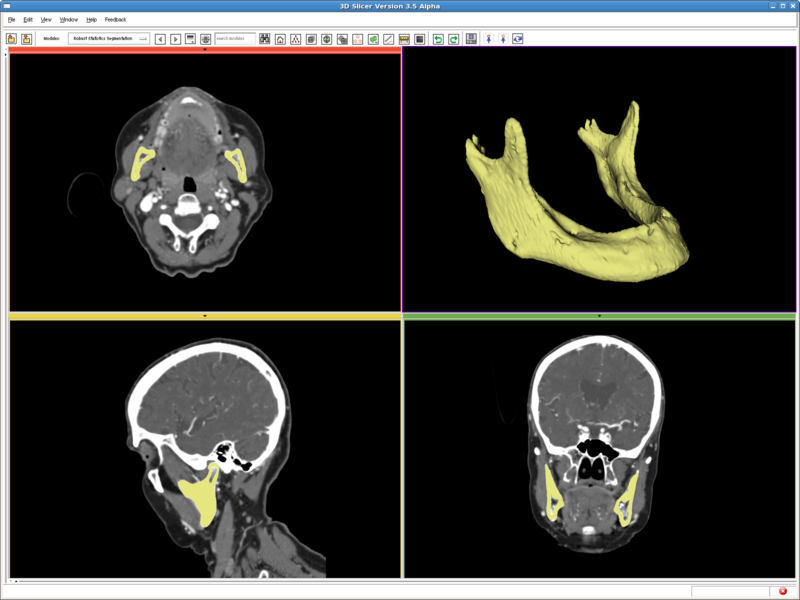The height and width of the screenshot is (600, 800).
Task: Click the Undo toolbar icon
Action: [x=438, y=37]
